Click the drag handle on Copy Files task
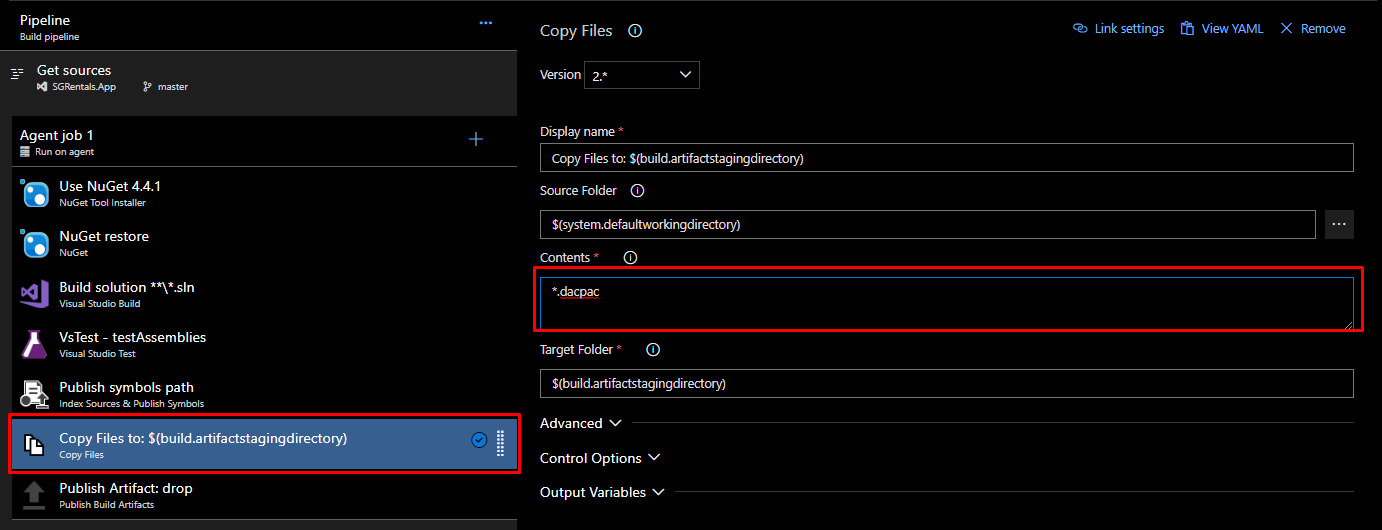 pyautogui.click(x=500, y=443)
